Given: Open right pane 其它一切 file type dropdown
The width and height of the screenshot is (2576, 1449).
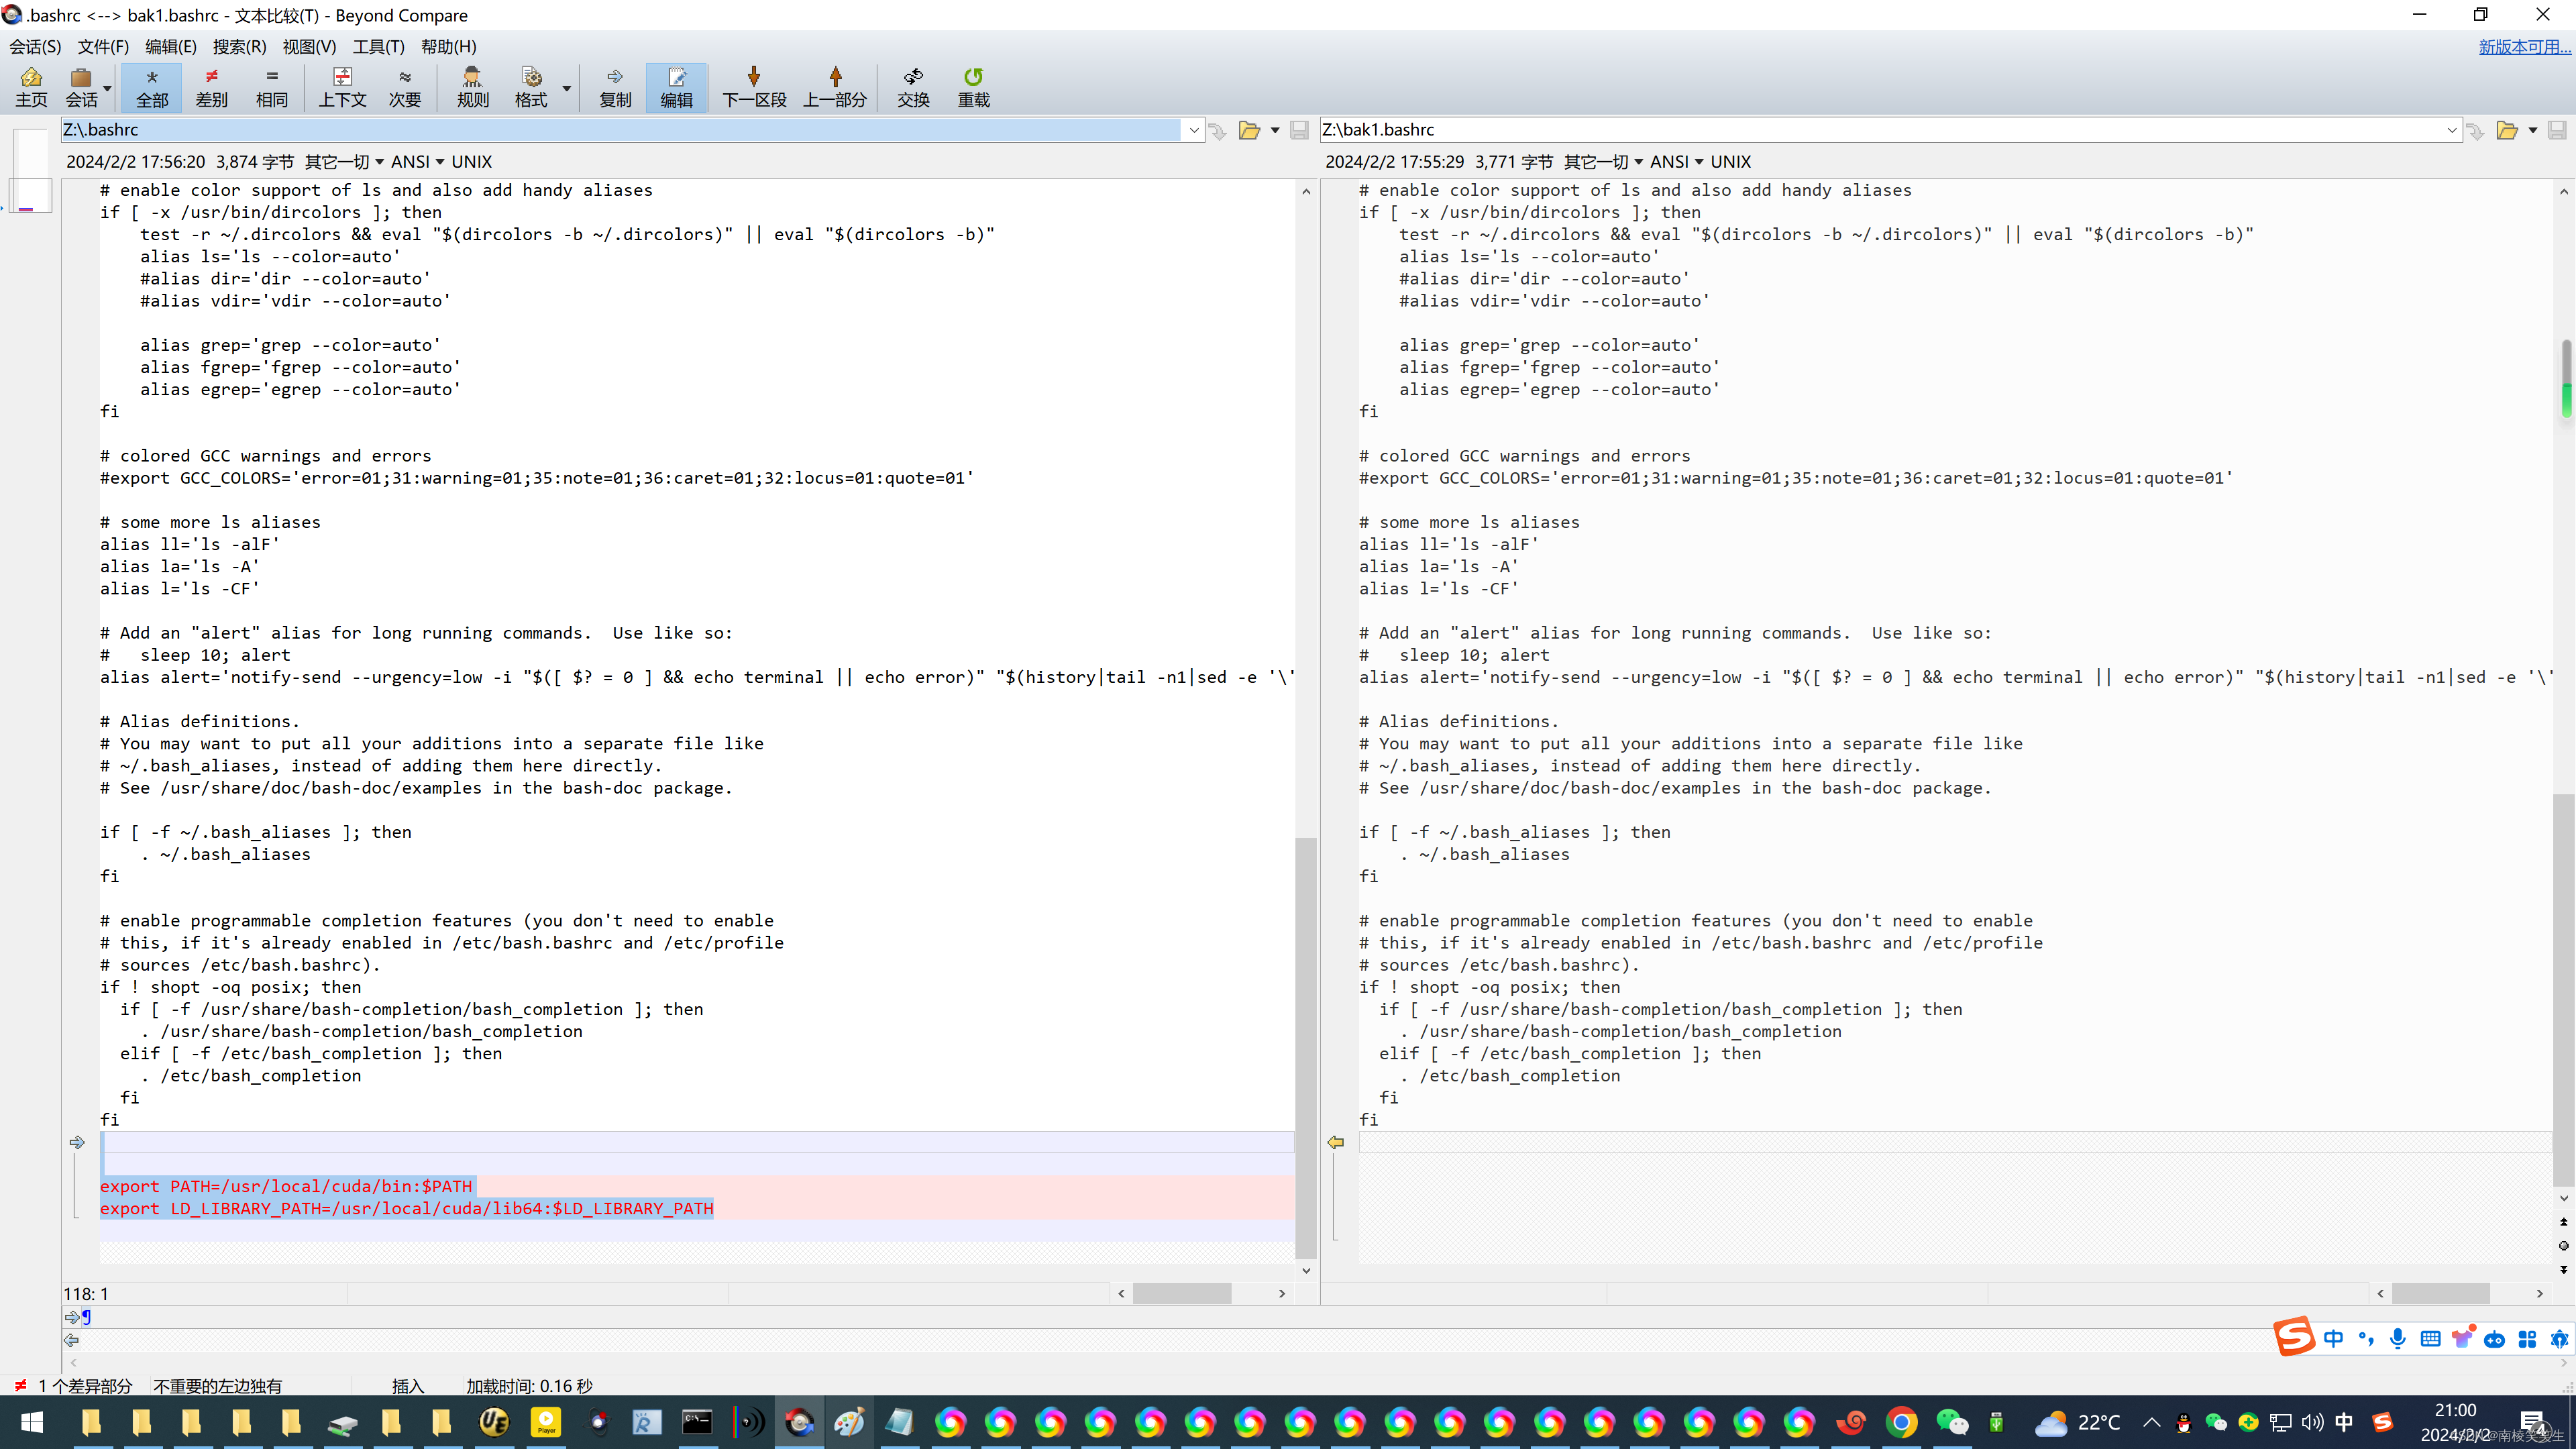Looking at the screenshot, I should (1603, 161).
